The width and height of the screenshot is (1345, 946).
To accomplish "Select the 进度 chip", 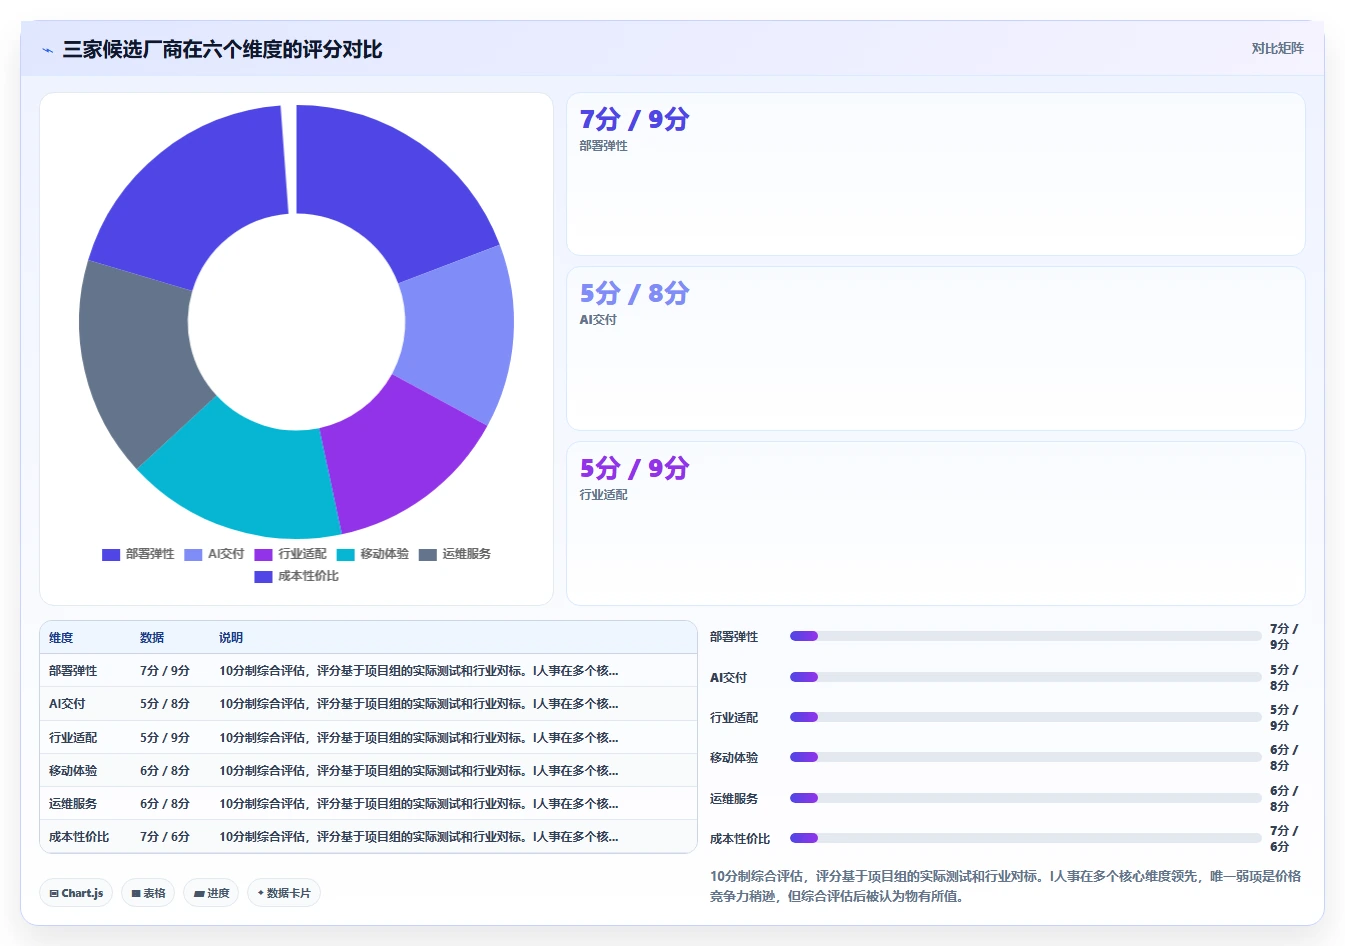I will pyautogui.click(x=211, y=893).
